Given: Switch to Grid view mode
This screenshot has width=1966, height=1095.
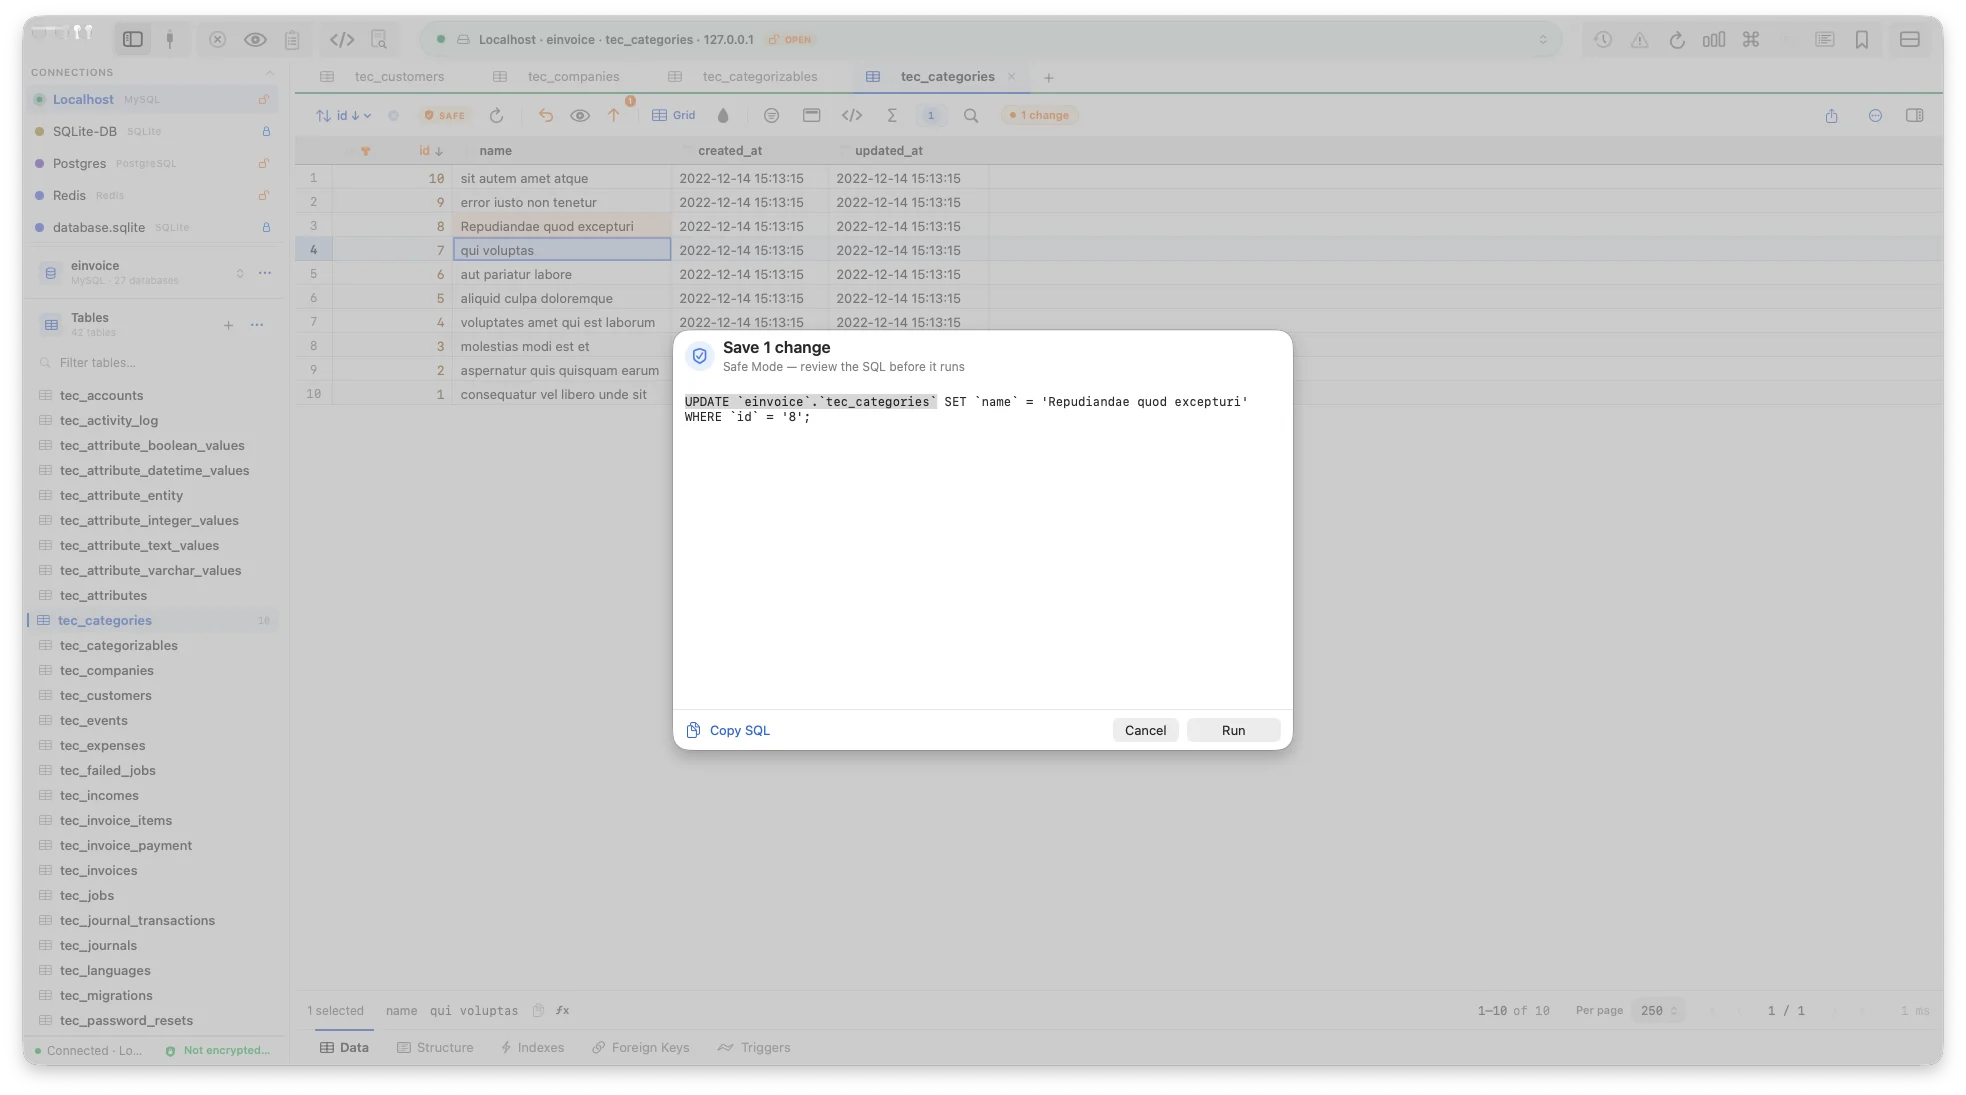Looking at the screenshot, I should [x=674, y=115].
